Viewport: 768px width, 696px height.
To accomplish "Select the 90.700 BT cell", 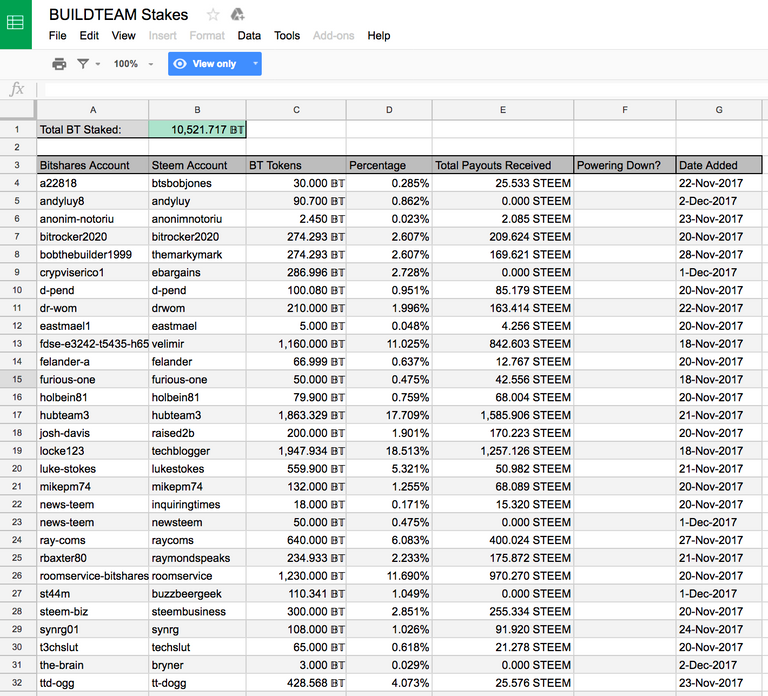I will pos(296,201).
